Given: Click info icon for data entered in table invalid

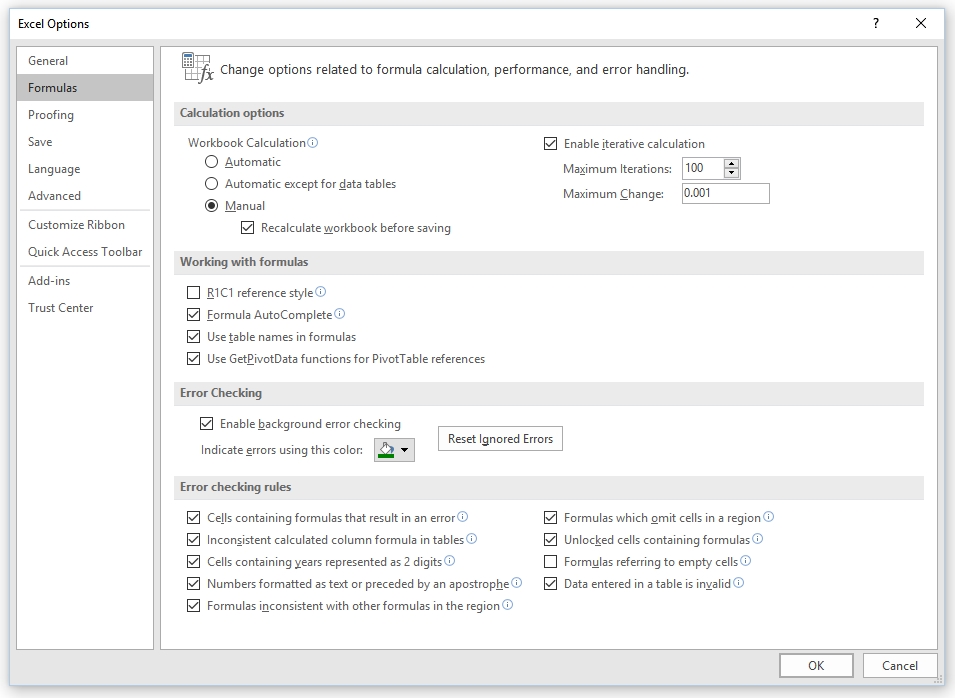Looking at the screenshot, I should click(739, 583).
